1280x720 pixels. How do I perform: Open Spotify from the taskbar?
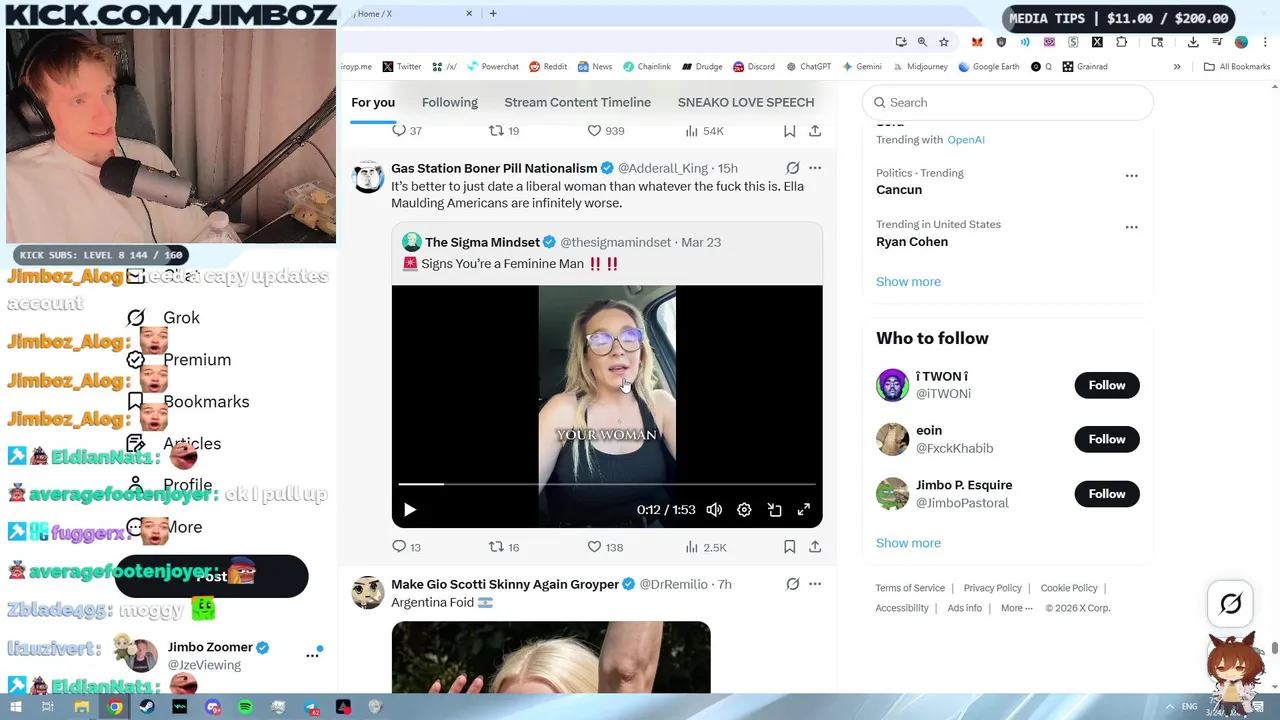click(x=245, y=707)
